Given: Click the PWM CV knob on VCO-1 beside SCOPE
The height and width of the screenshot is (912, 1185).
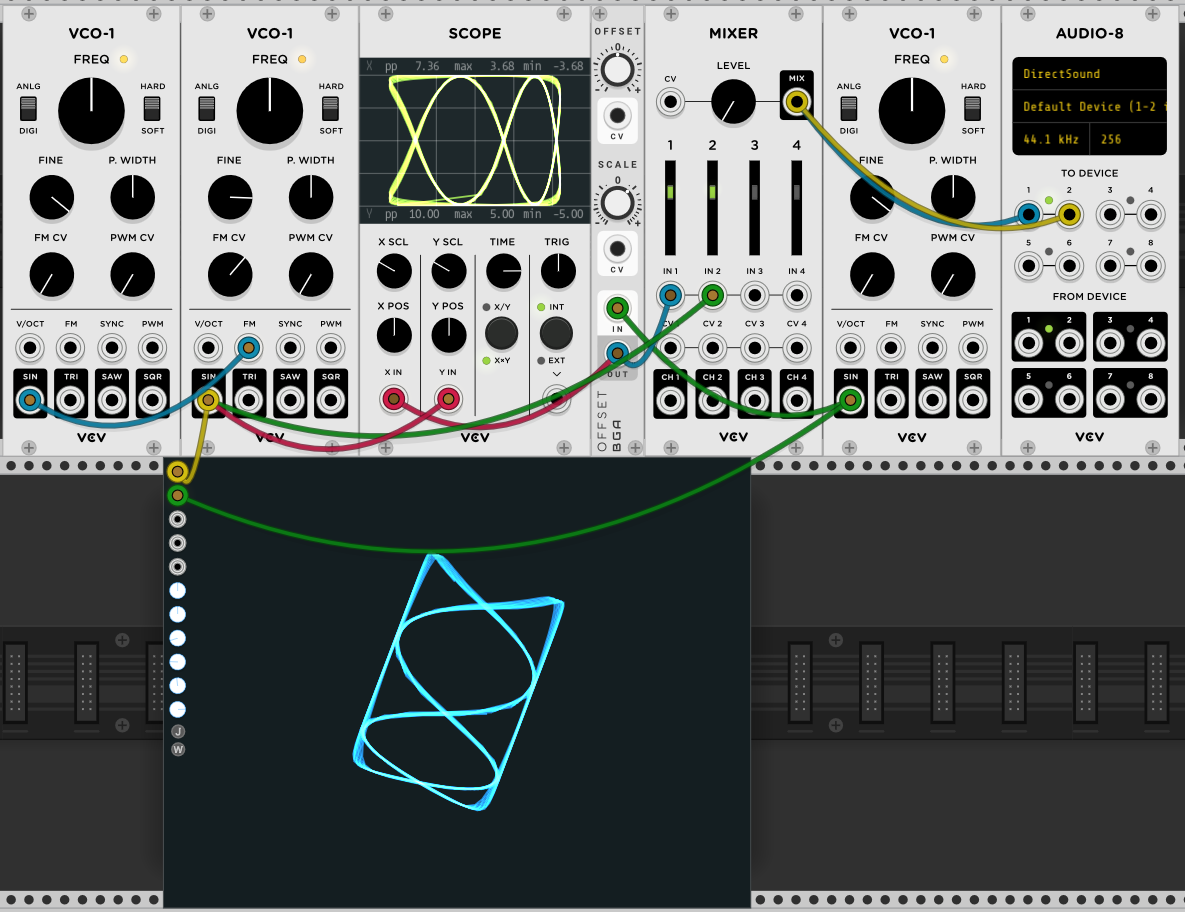Looking at the screenshot, I should 311,275.
